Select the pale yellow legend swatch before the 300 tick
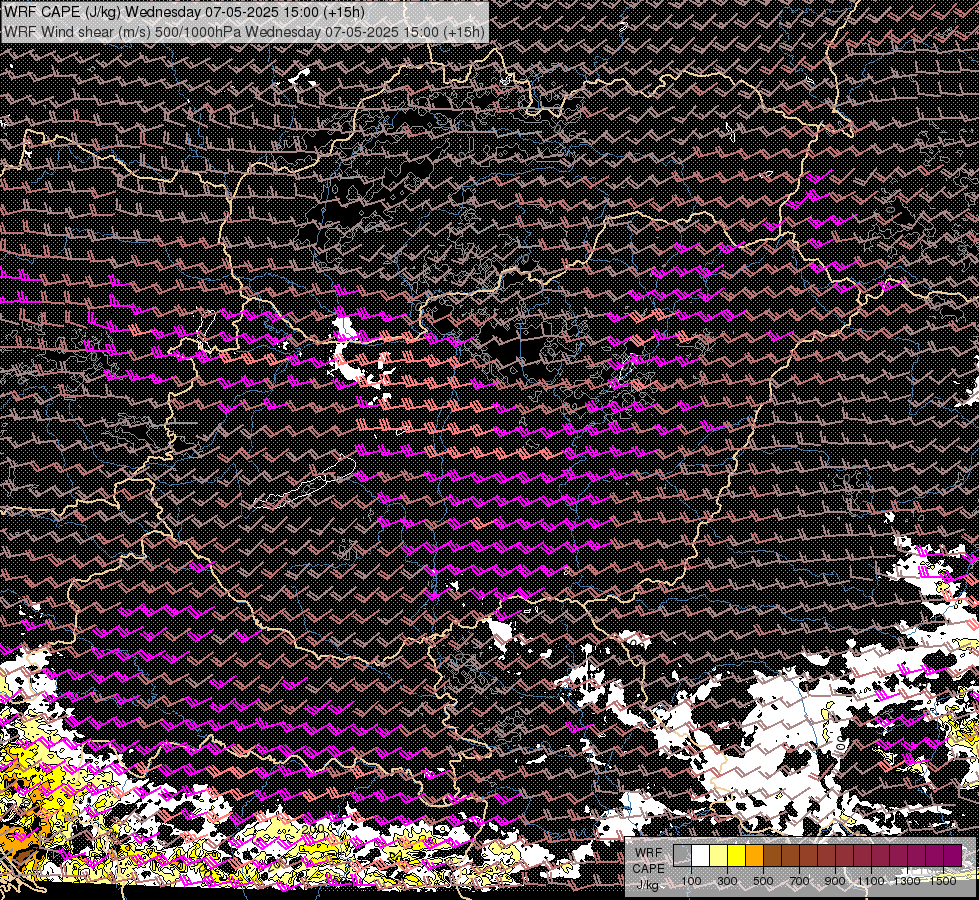This screenshot has width=979, height=900. [x=719, y=855]
